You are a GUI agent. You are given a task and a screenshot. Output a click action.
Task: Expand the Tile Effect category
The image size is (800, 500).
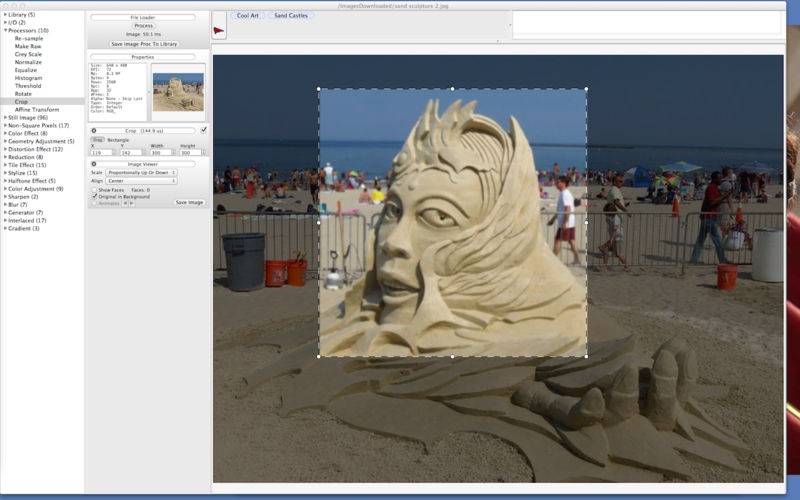5,165
